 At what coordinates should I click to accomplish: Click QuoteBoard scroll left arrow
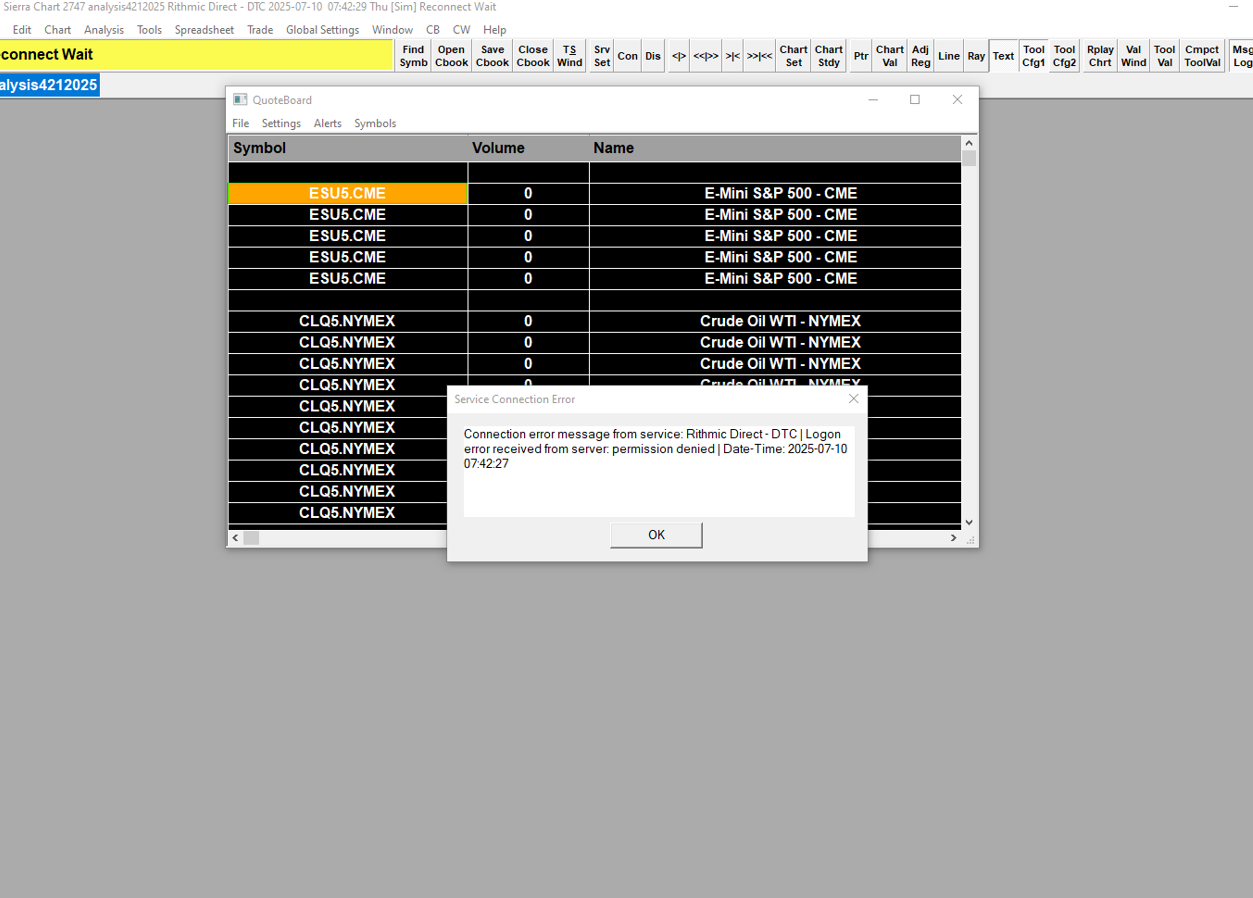[x=236, y=538]
